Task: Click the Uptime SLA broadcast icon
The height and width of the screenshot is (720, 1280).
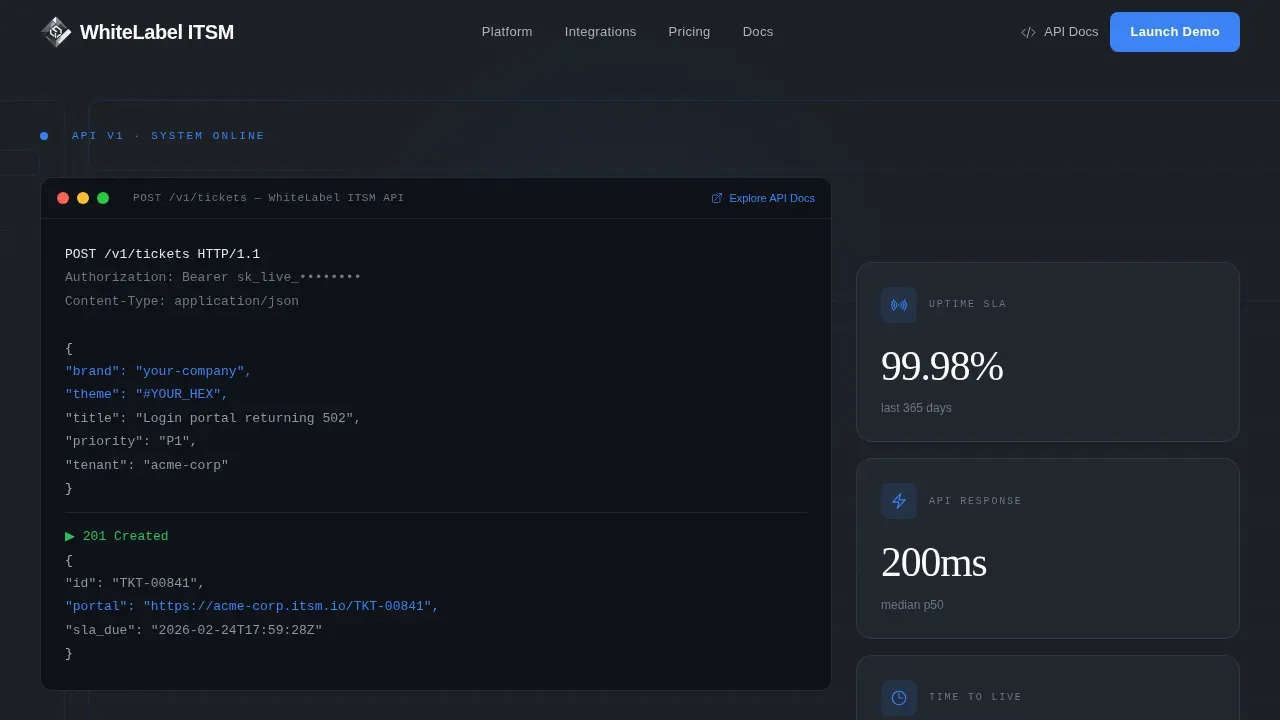Action: pyautogui.click(x=899, y=305)
